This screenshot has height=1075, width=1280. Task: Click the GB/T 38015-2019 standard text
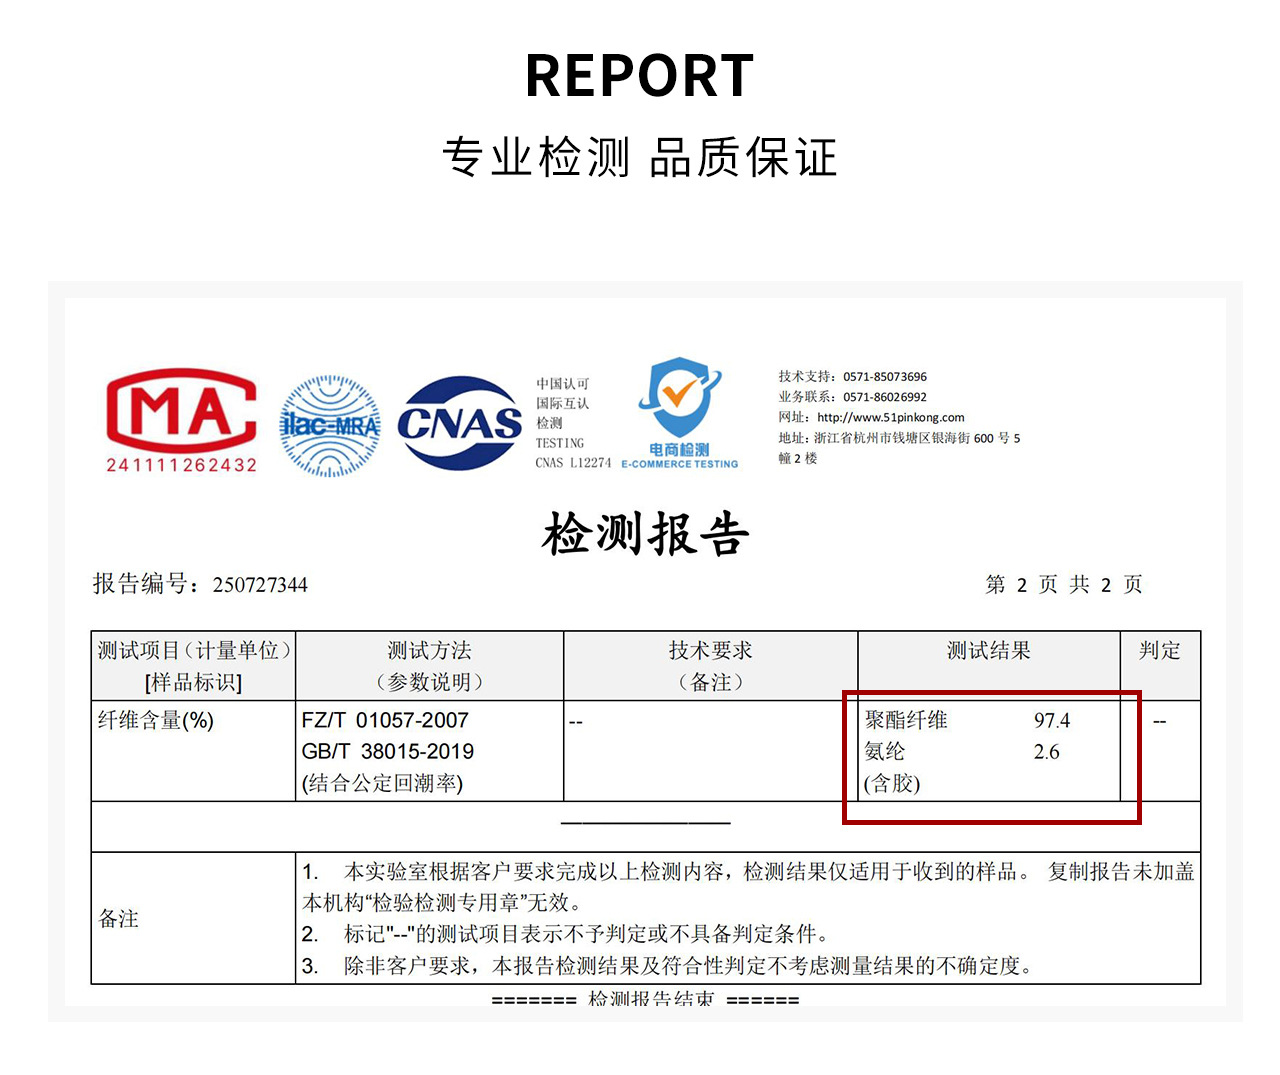[388, 752]
